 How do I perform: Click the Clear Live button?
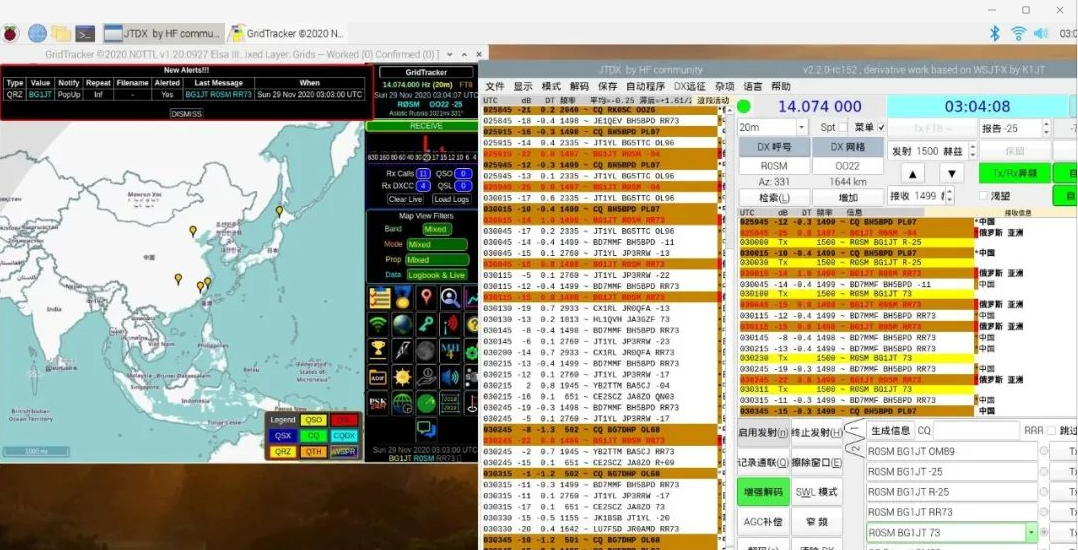406,199
